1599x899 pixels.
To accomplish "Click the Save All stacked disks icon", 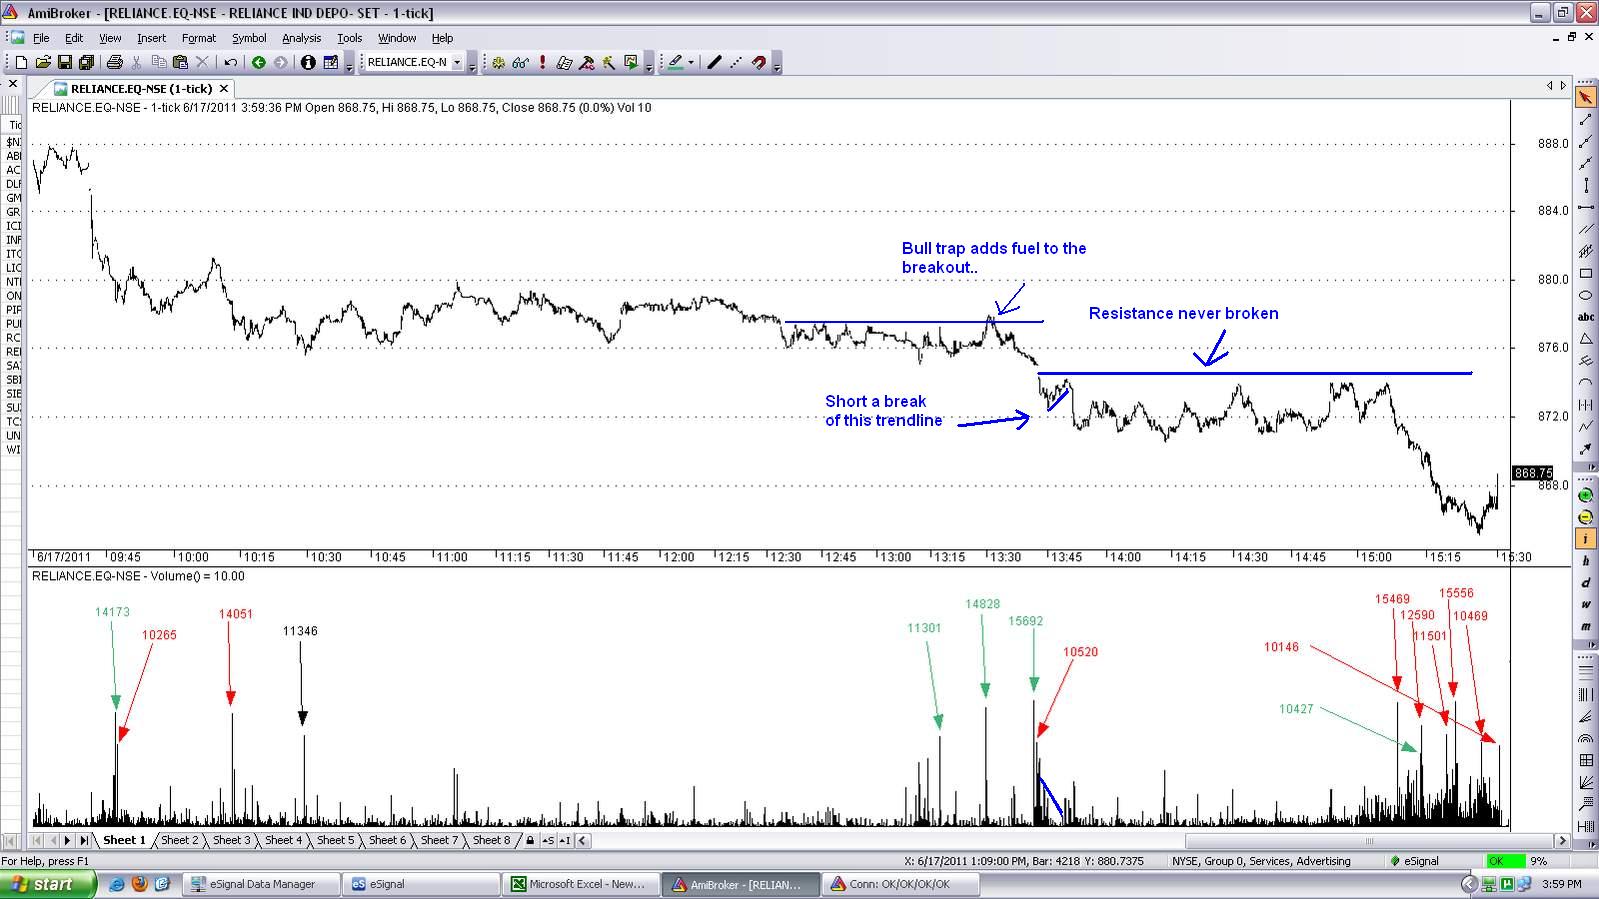I will coord(86,62).
